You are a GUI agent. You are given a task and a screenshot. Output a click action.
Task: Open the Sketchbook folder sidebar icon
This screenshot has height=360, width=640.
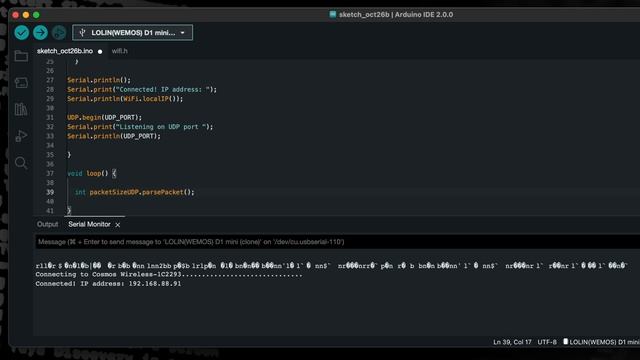(x=21, y=56)
